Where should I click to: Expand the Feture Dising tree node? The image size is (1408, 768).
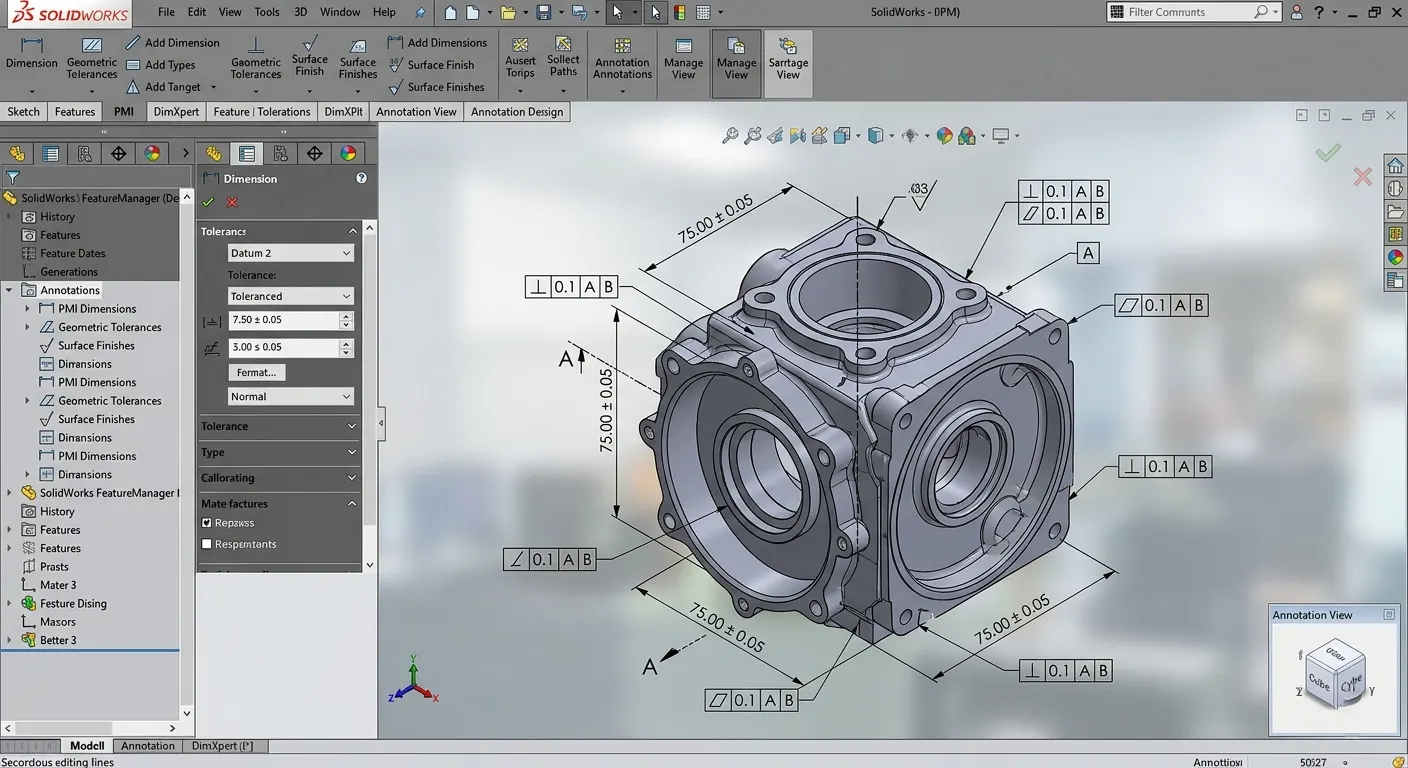coord(9,603)
